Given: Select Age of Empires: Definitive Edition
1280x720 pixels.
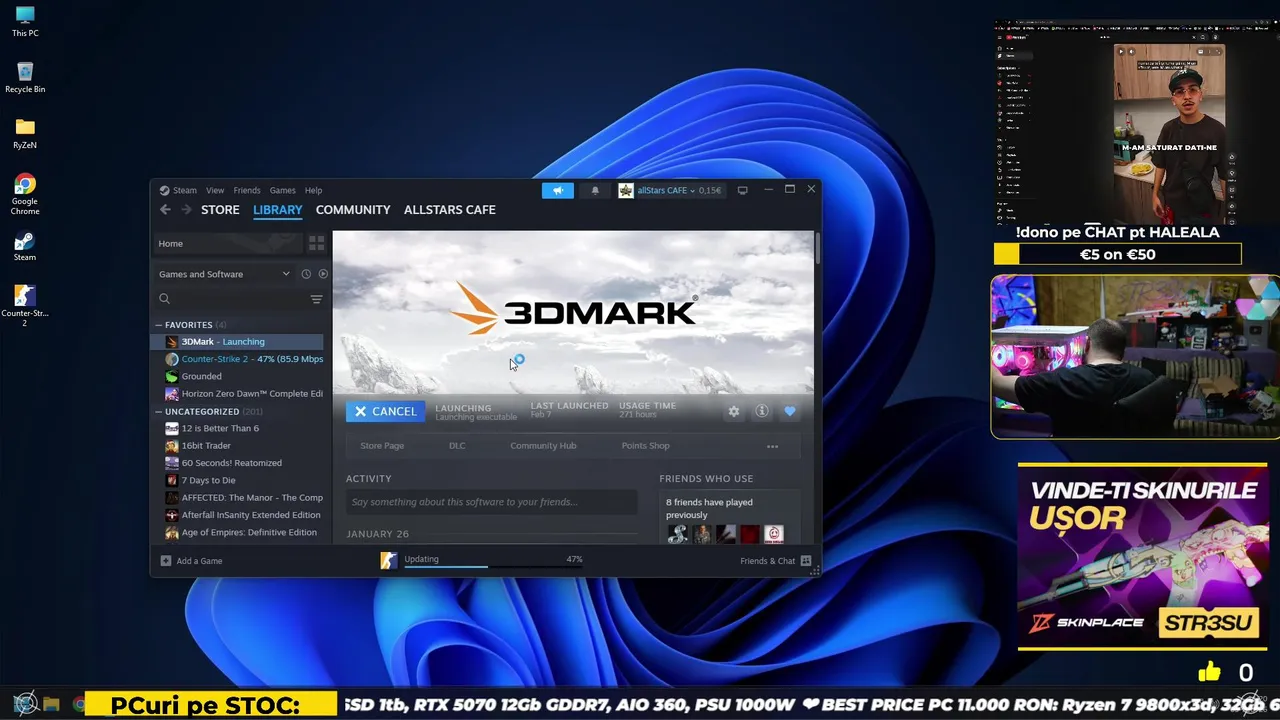Looking at the screenshot, I should point(237,533).
